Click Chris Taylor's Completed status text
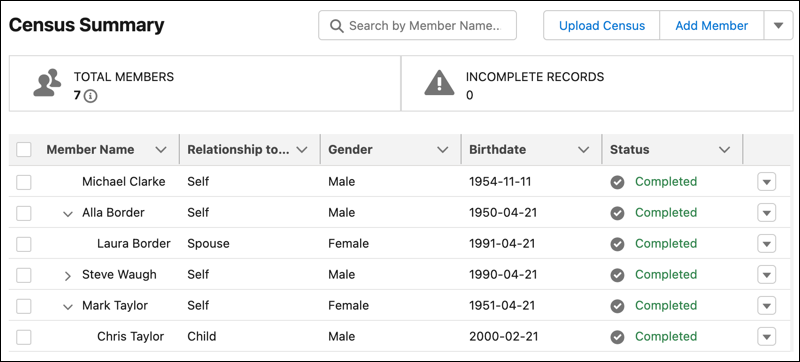This screenshot has height=362, width=800. [x=666, y=337]
